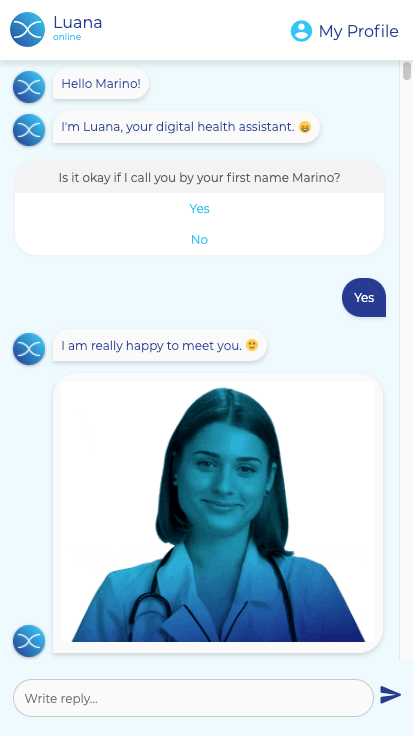Click the "online" status text under Luana
Image resolution: width=413 pixels, height=736 pixels.
67,37
